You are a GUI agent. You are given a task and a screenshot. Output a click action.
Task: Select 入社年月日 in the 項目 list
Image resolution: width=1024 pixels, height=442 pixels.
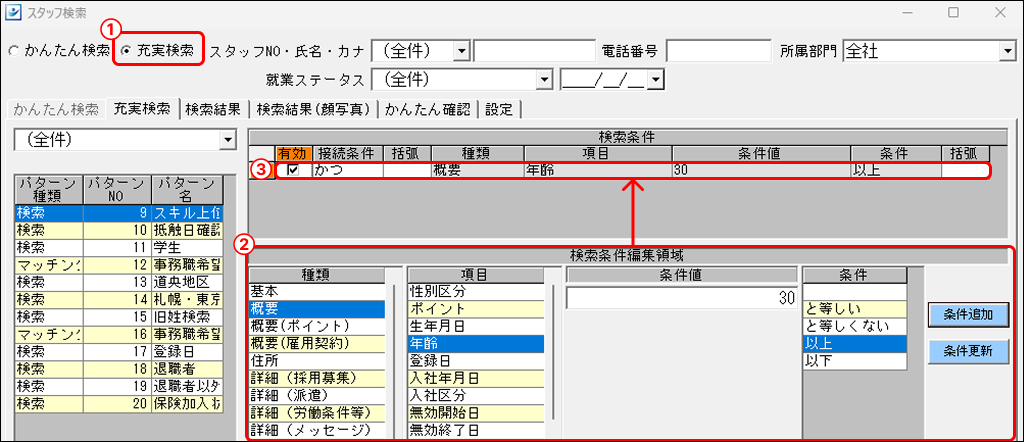(476, 378)
